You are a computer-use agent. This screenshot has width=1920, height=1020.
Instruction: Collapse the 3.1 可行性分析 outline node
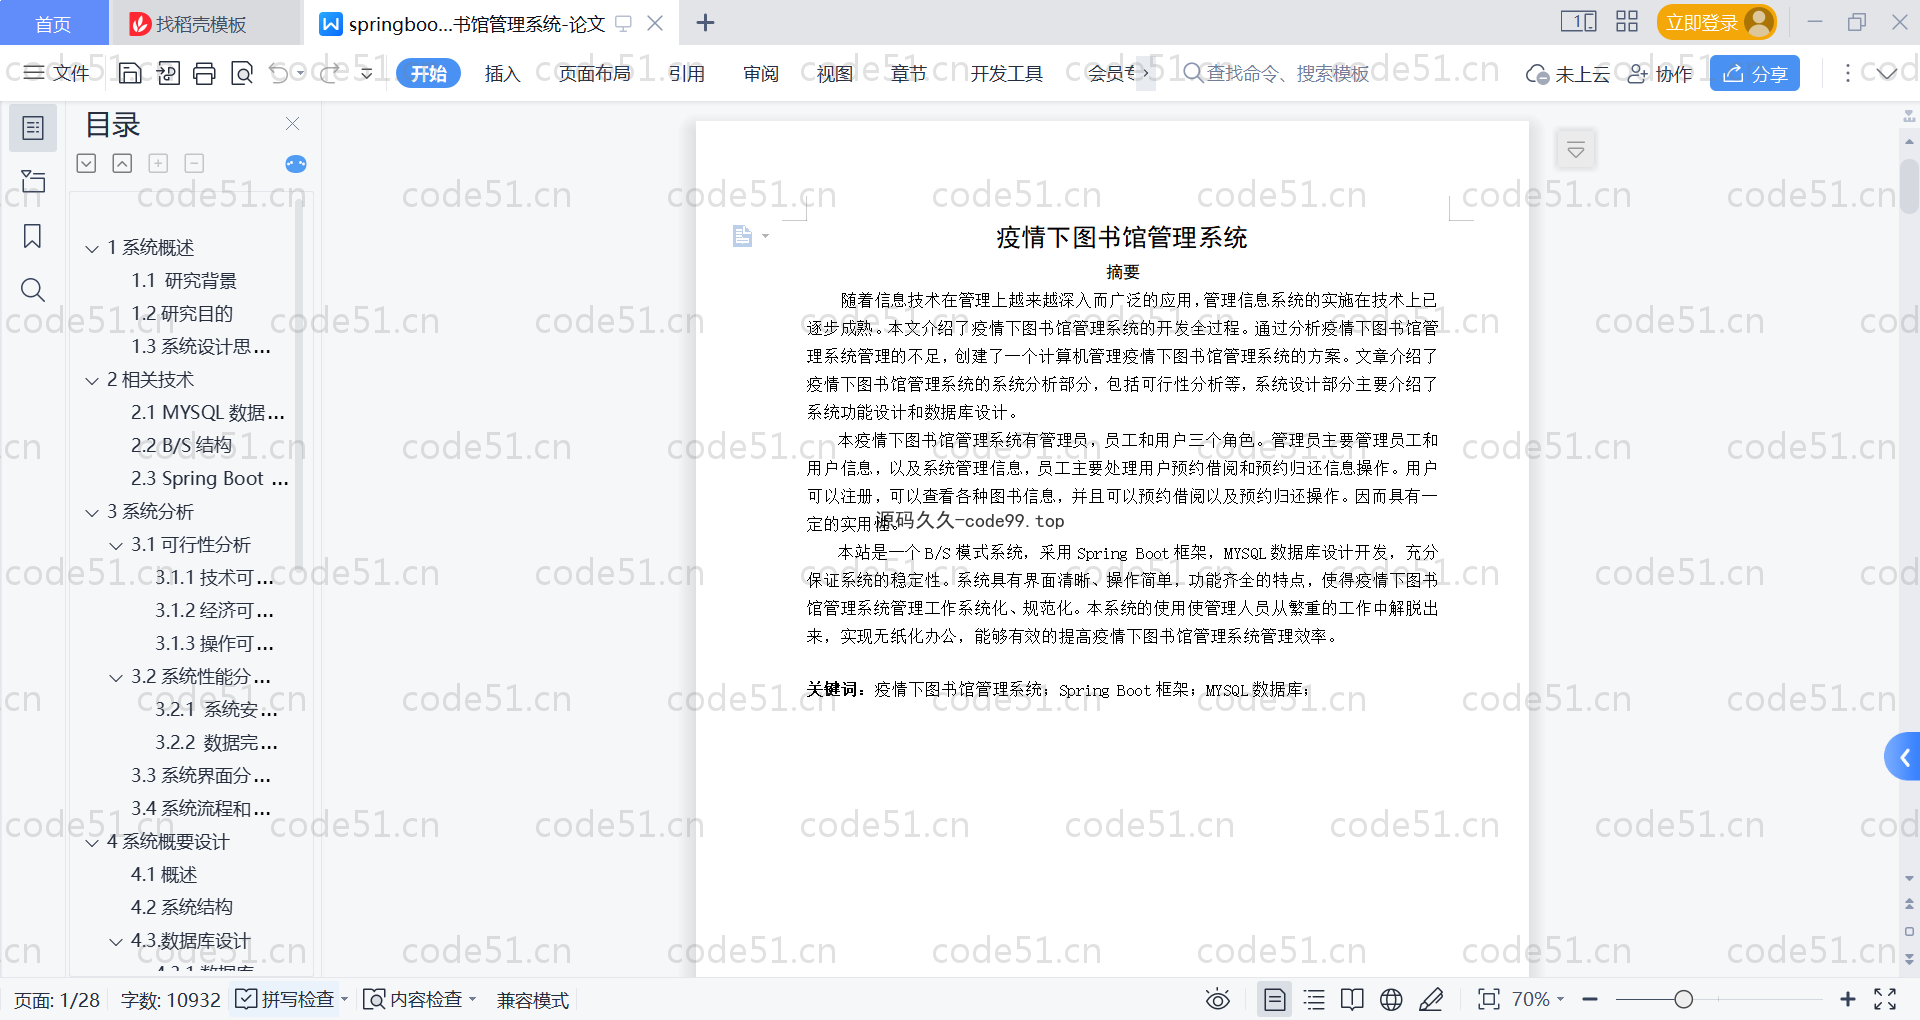pos(116,545)
